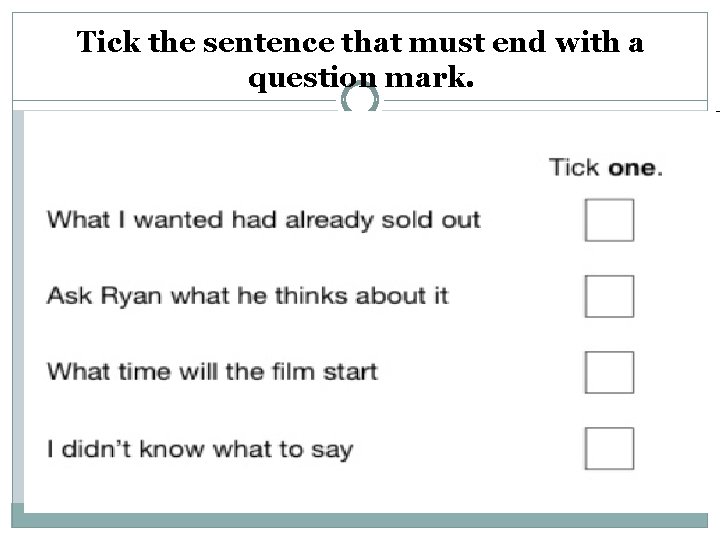Tick the checkbox for 'What I wanted had already sold out'
The height and width of the screenshot is (540, 720).
(609, 220)
